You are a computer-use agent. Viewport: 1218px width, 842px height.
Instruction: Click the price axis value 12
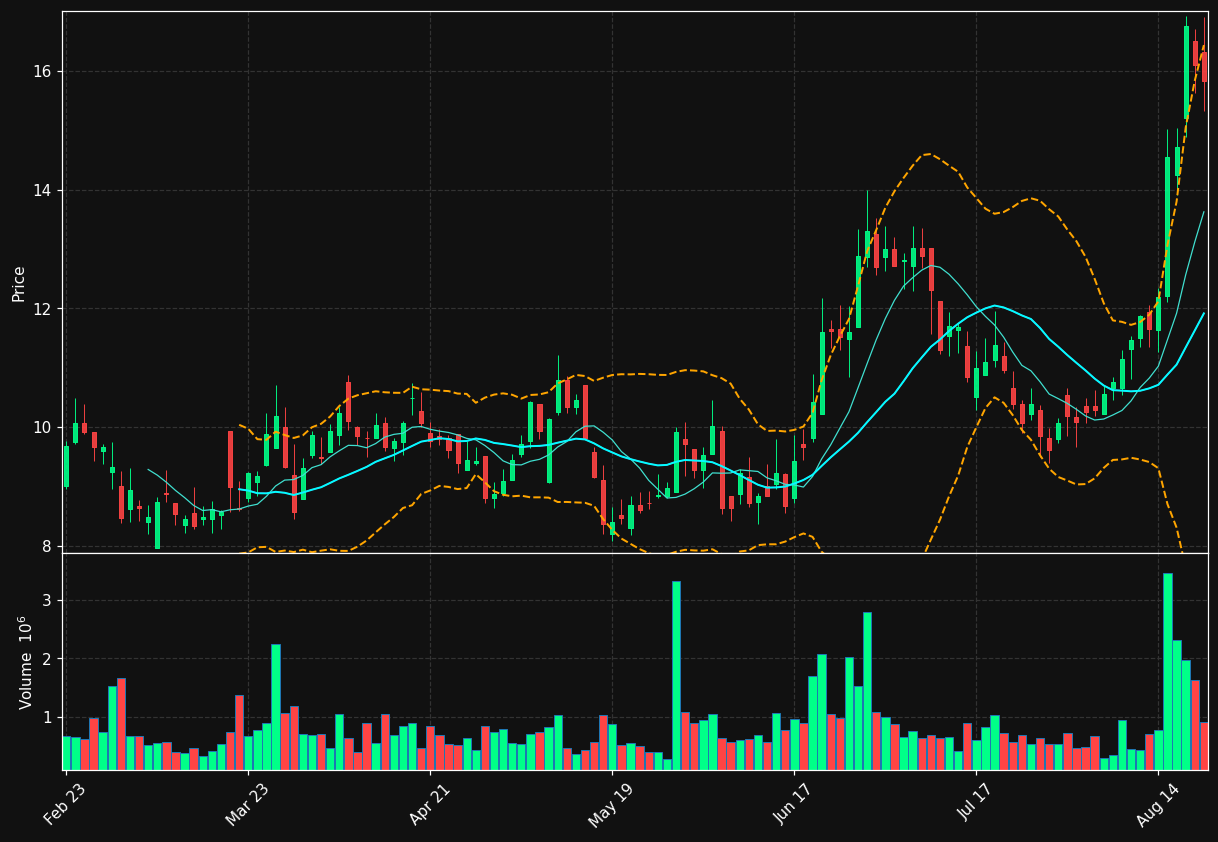pyautogui.click(x=43, y=309)
